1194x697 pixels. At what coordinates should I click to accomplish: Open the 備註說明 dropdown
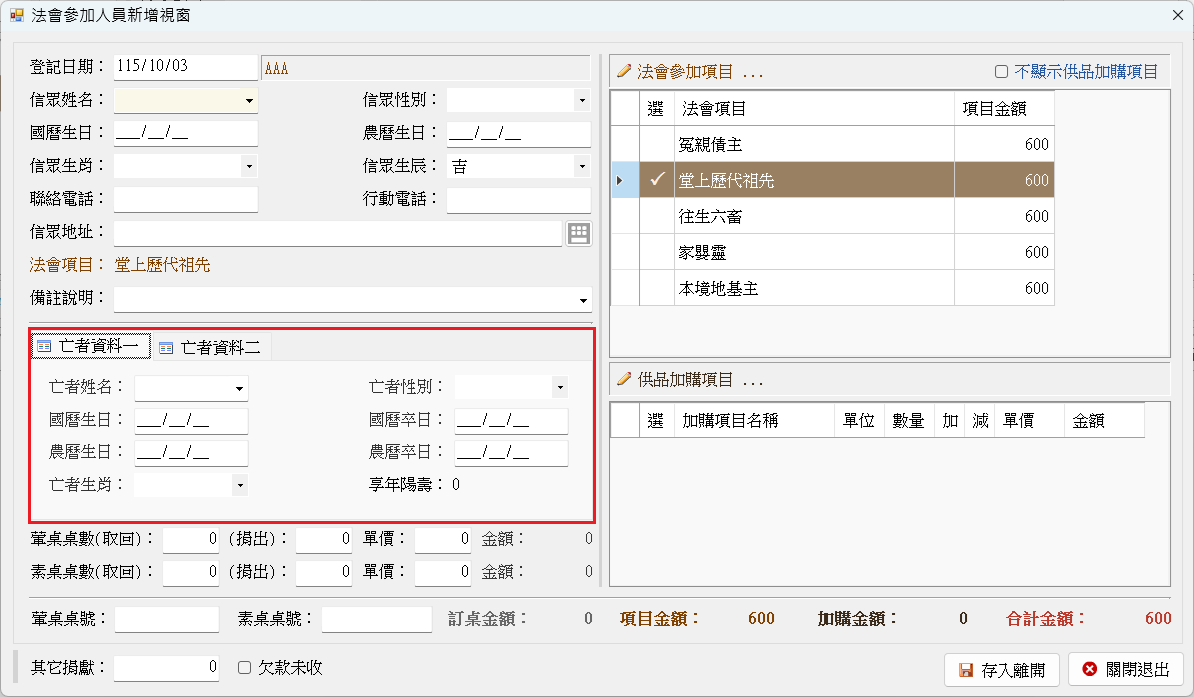tap(583, 300)
